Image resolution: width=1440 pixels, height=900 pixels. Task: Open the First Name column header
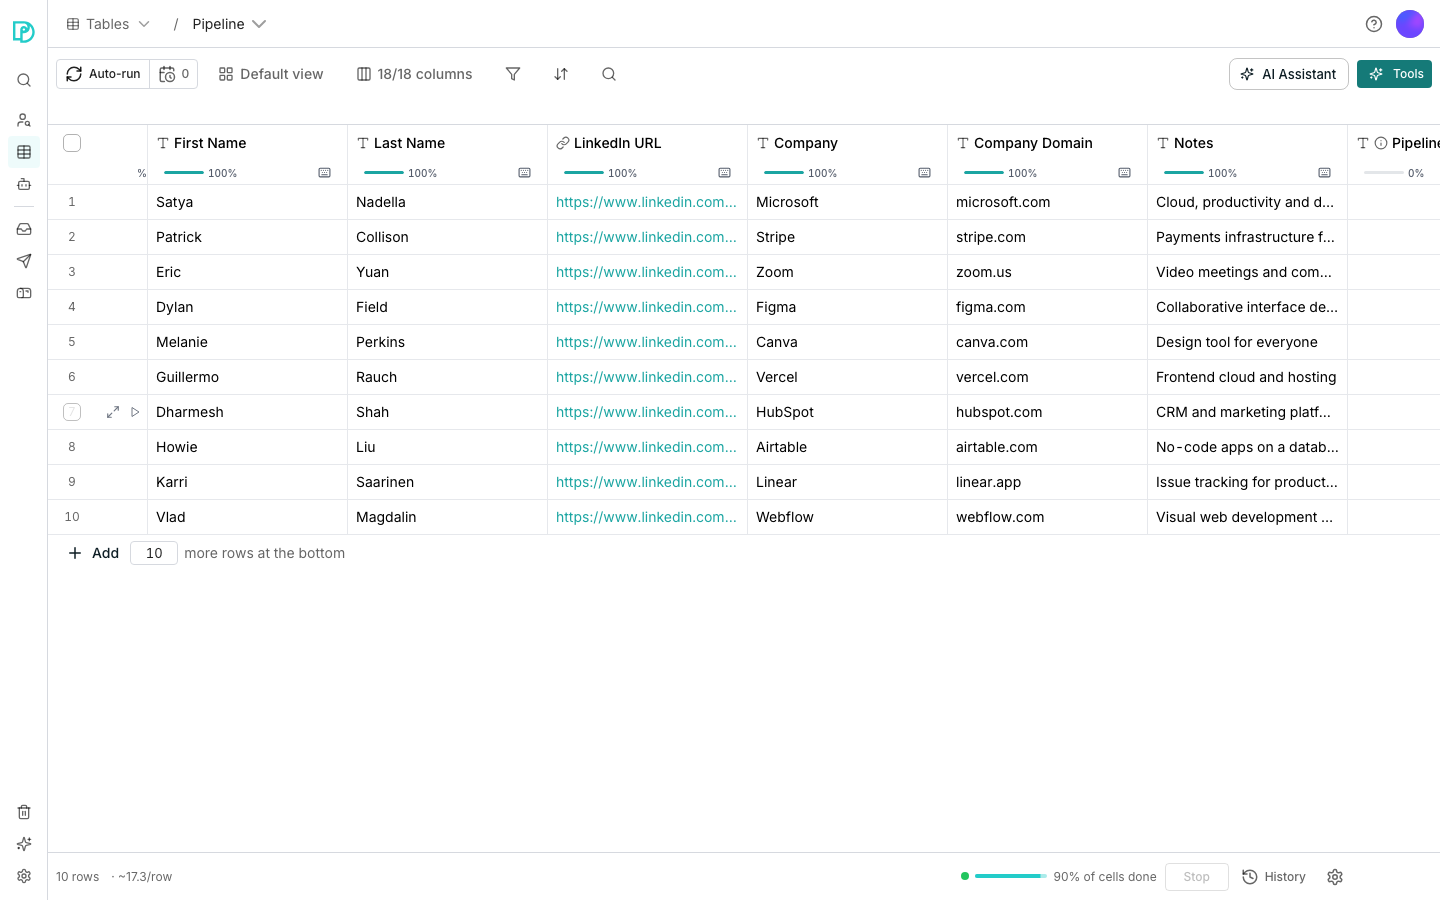pyautogui.click(x=247, y=143)
